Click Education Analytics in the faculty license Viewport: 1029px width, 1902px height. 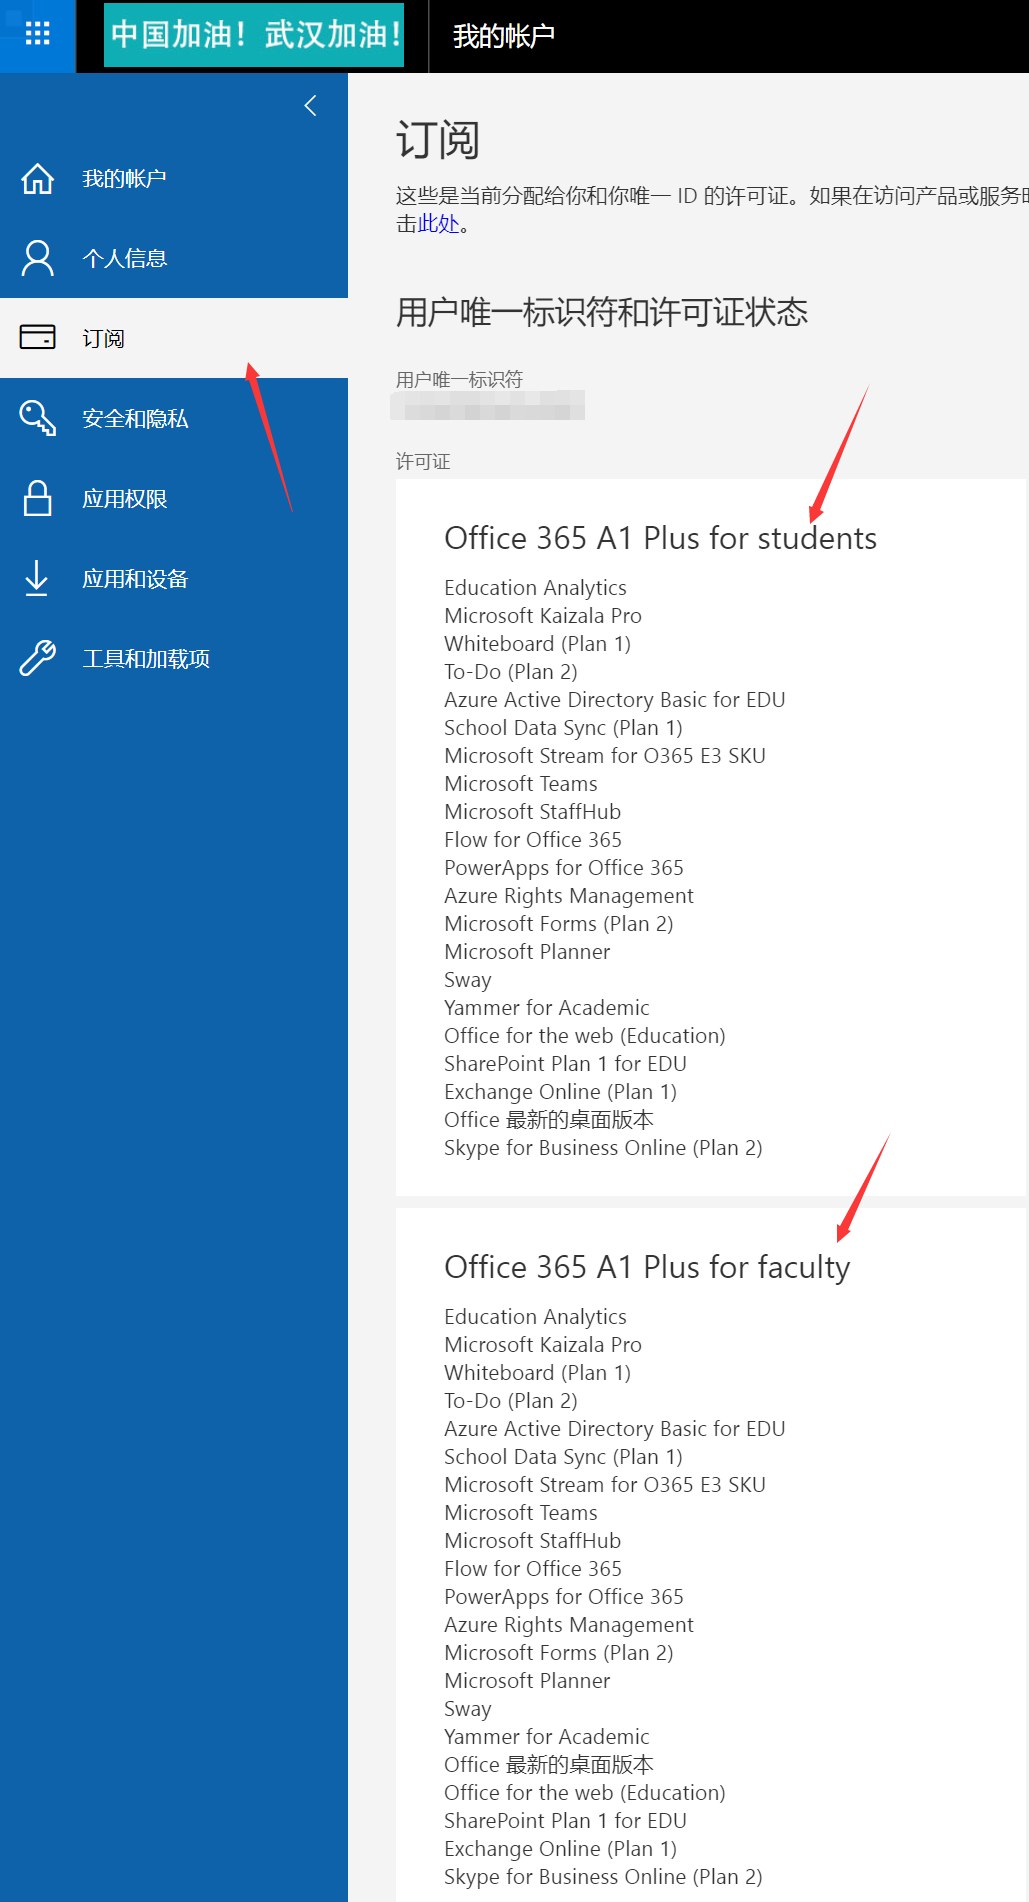tap(535, 1317)
